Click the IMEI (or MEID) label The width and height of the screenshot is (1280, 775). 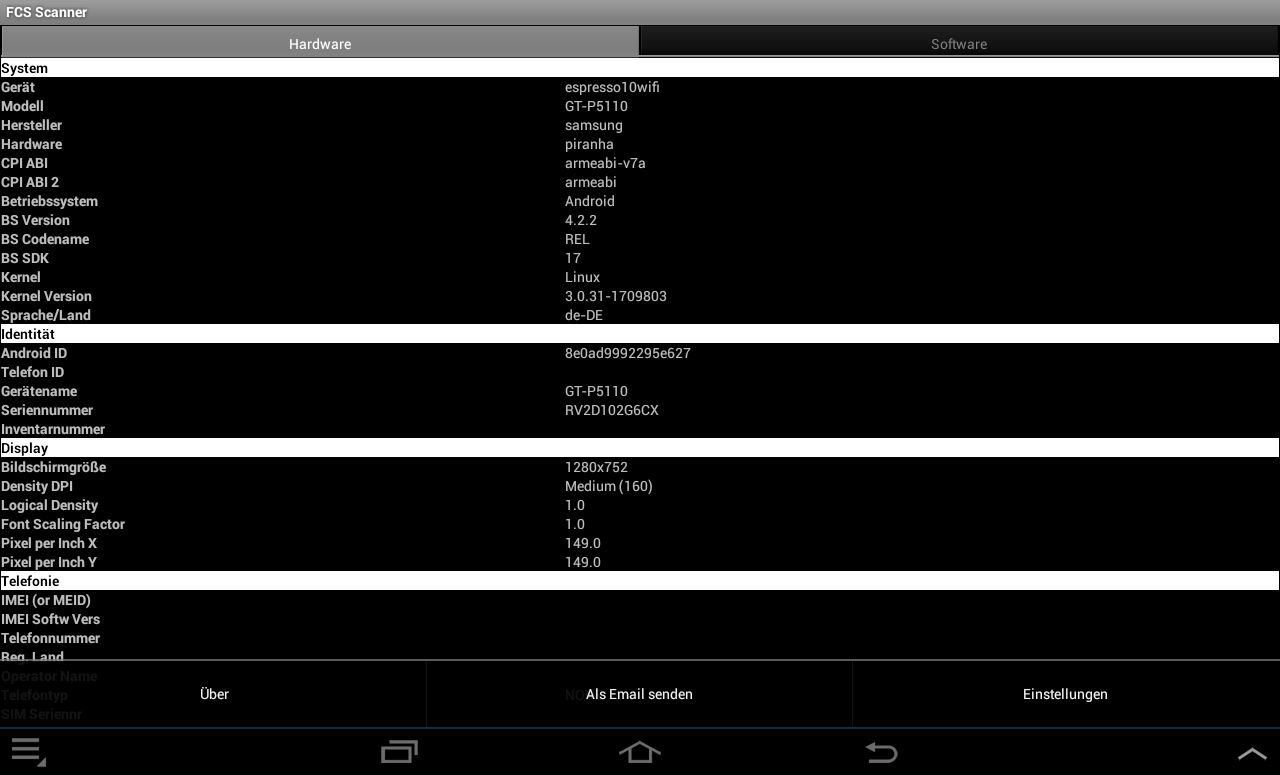coord(46,600)
